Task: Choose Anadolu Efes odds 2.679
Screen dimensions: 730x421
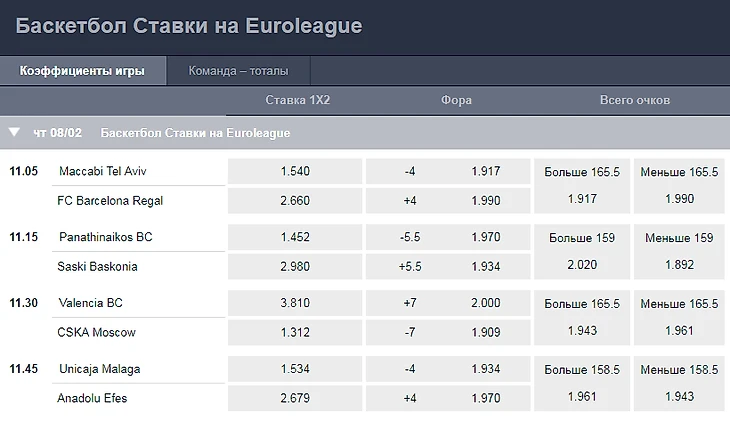Action: coord(295,398)
